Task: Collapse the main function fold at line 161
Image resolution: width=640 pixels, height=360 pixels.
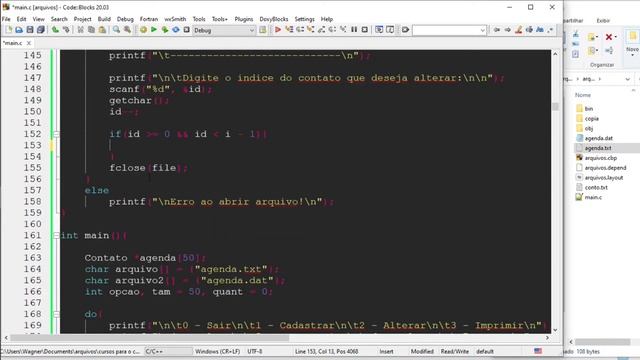Action: click(x=56, y=235)
